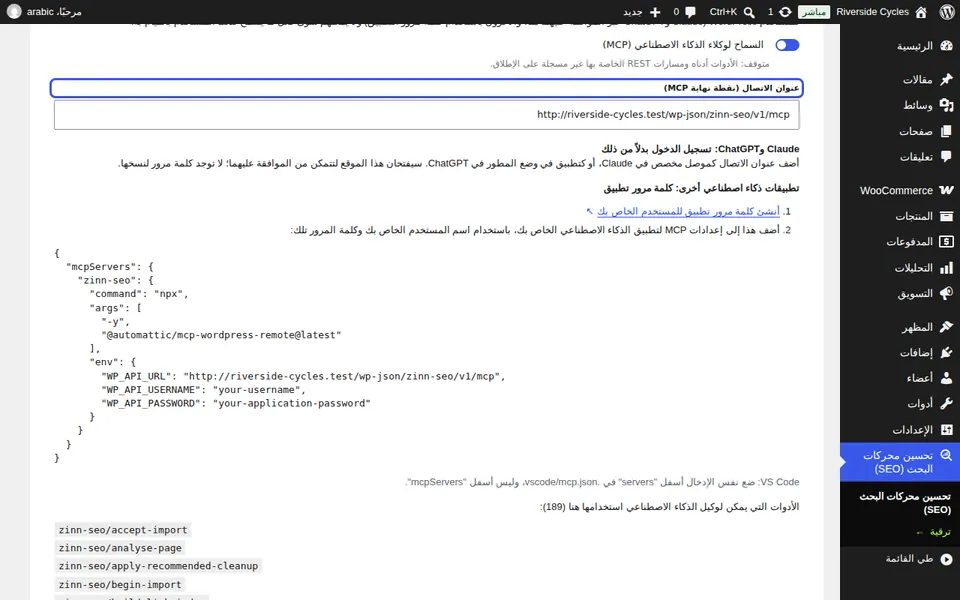Open the search magnifier icon in admin bar

pyautogui.click(x=749, y=12)
